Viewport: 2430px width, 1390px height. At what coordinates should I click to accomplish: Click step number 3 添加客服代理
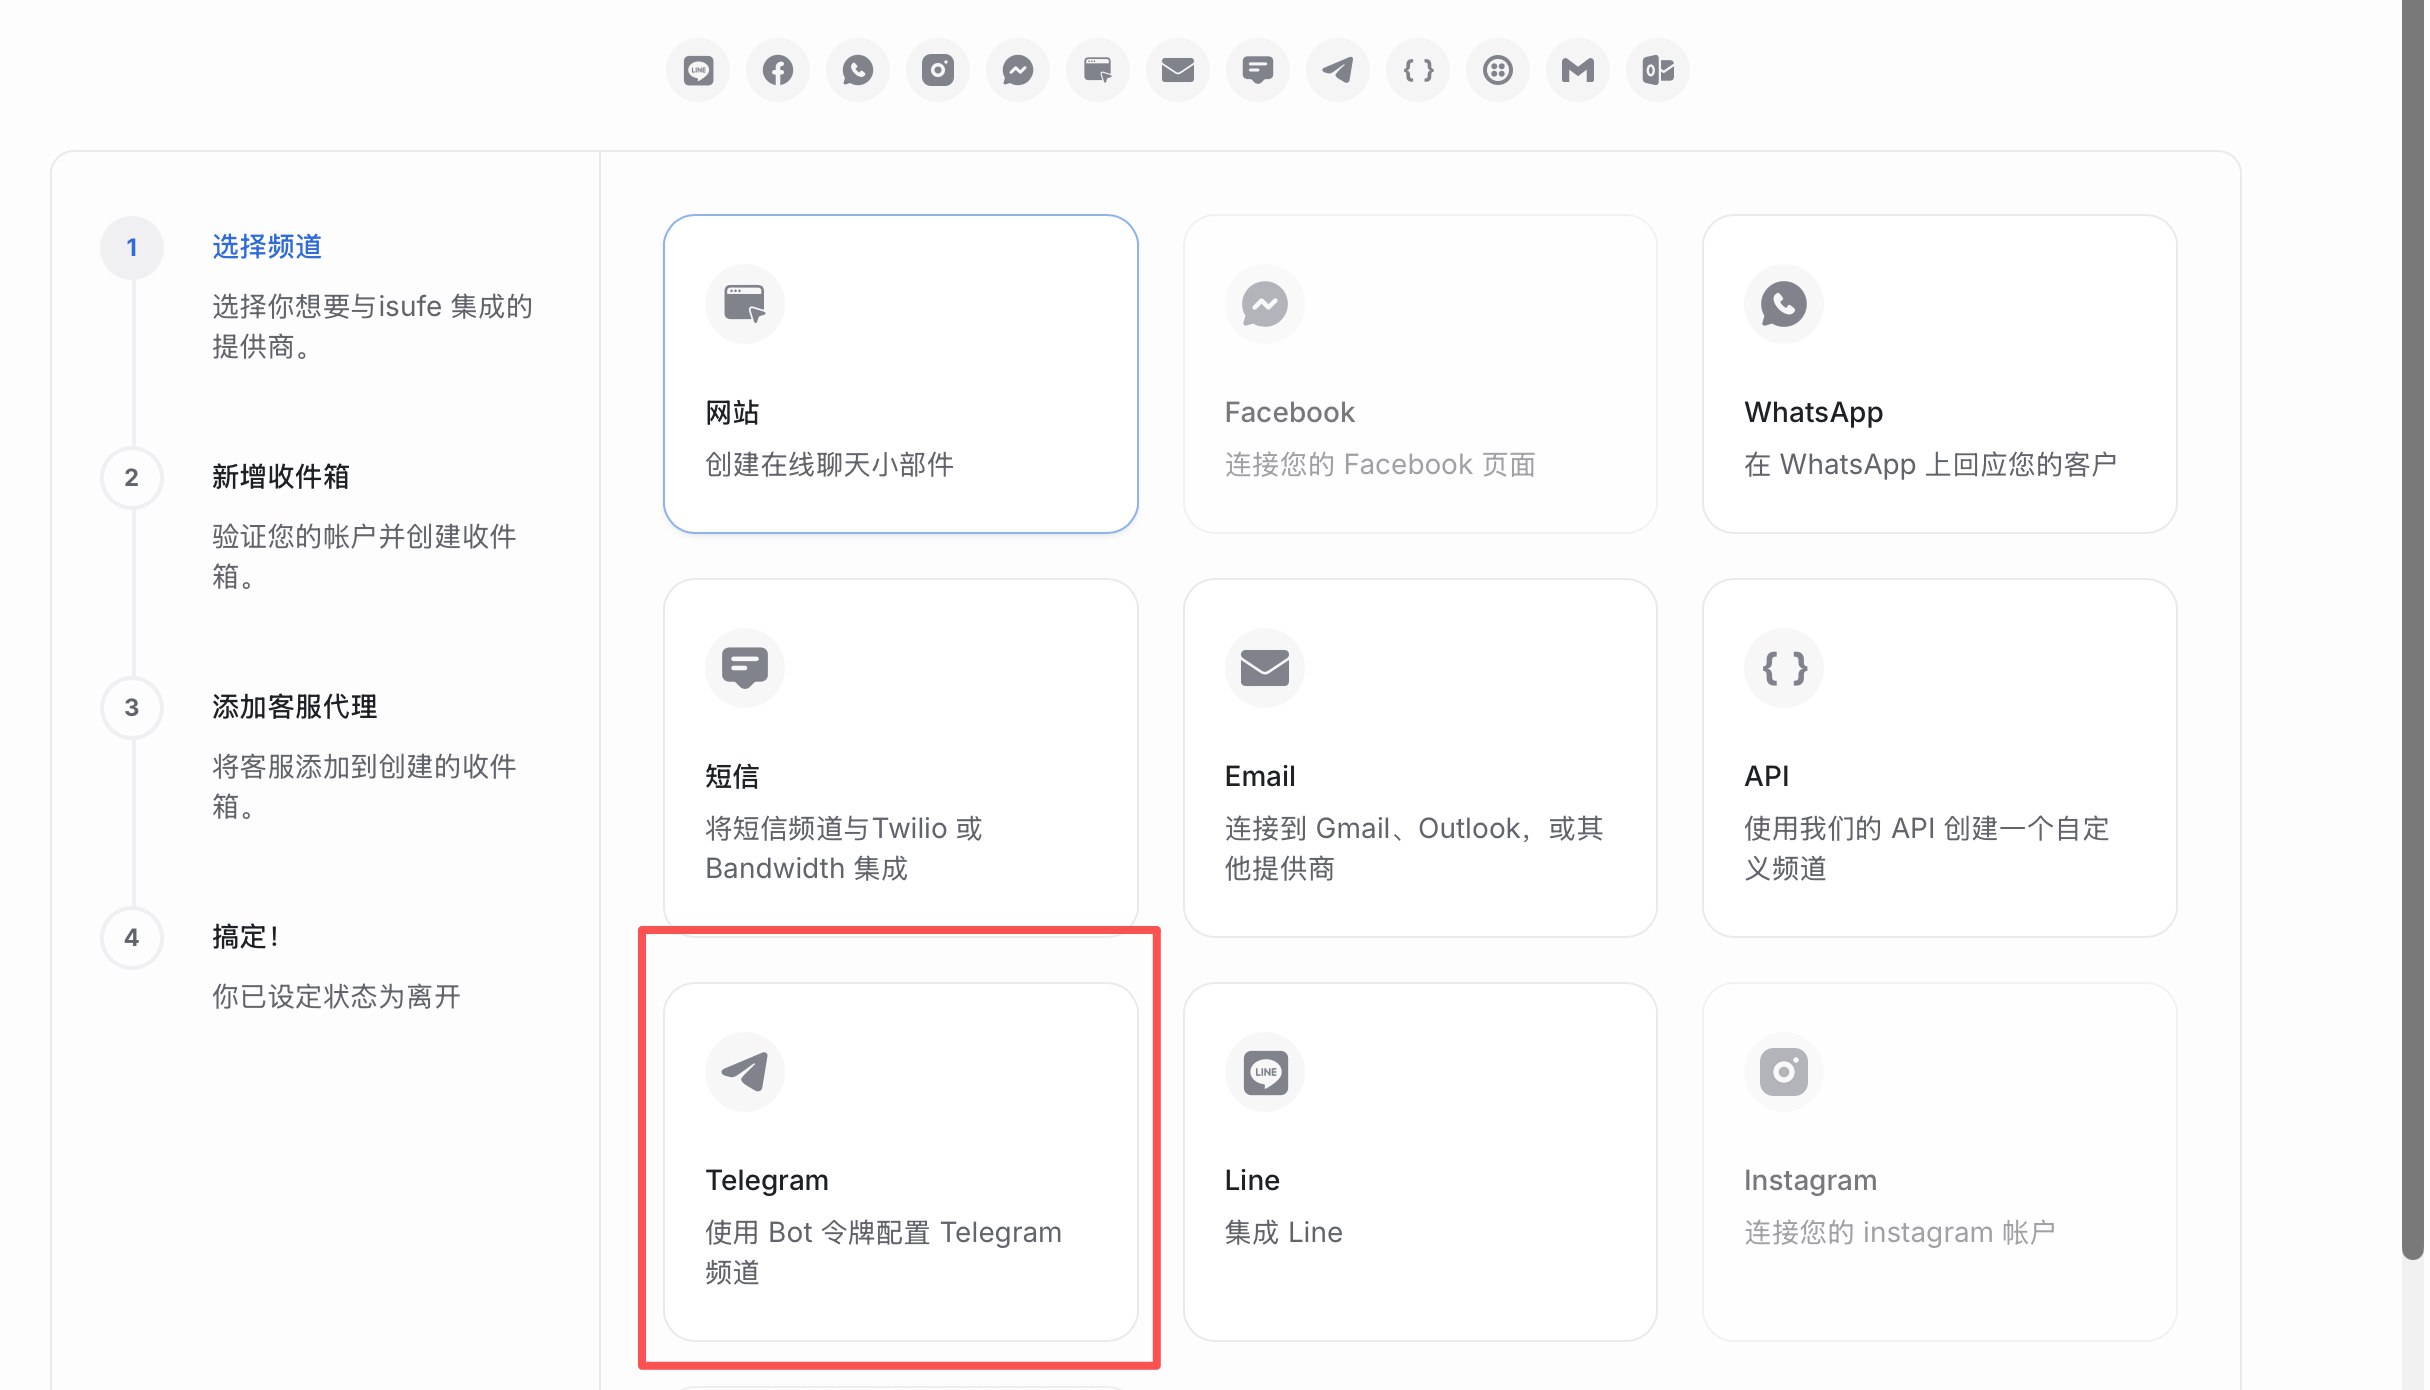pos(132,707)
